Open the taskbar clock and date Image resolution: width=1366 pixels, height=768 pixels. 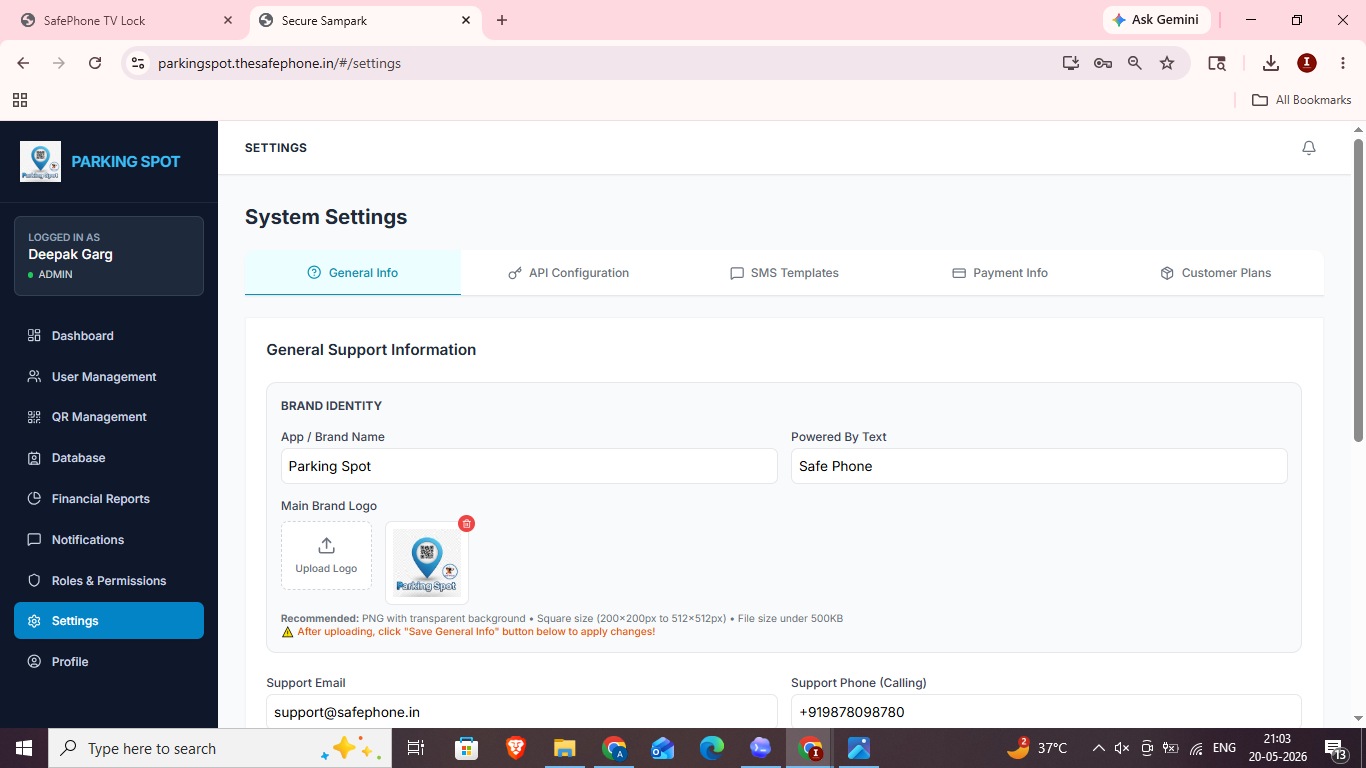[1280, 748]
